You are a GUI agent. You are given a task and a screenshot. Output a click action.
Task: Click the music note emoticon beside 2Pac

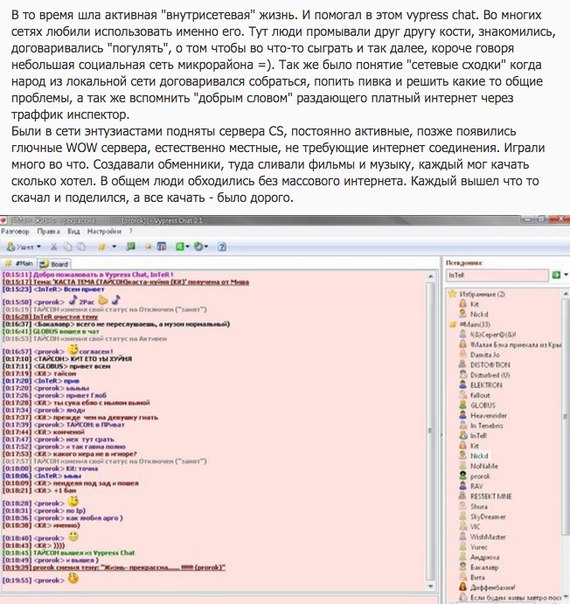click(73, 300)
